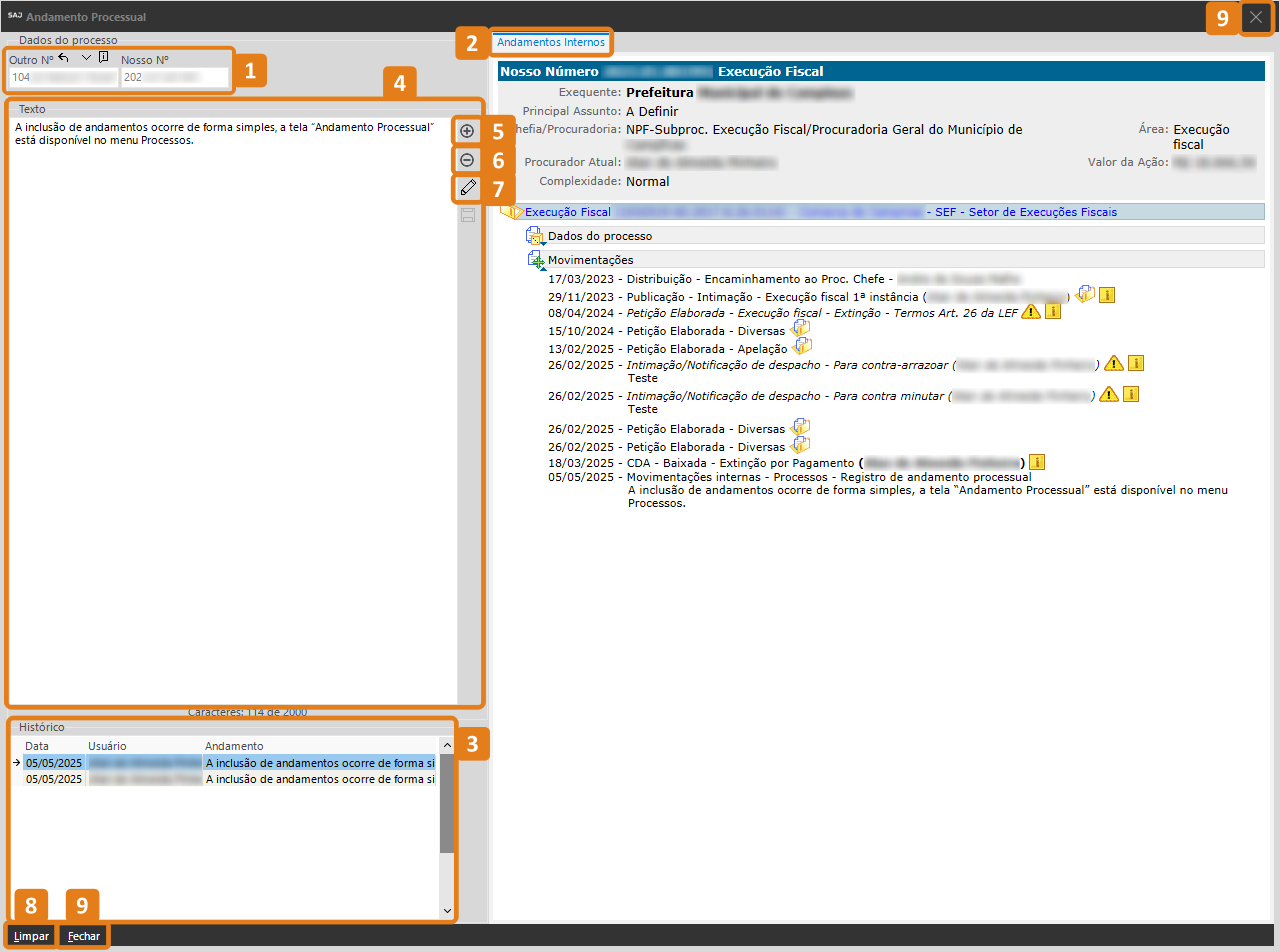
Task: Click the back arrow beside Outro Nº
Action: pos(64,59)
